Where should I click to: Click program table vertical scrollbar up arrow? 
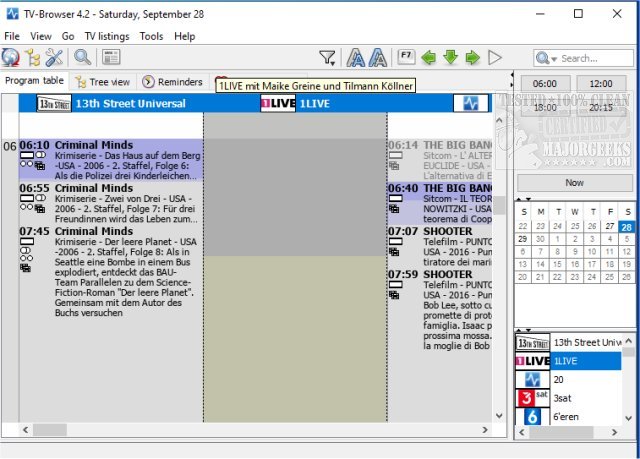(499, 120)
